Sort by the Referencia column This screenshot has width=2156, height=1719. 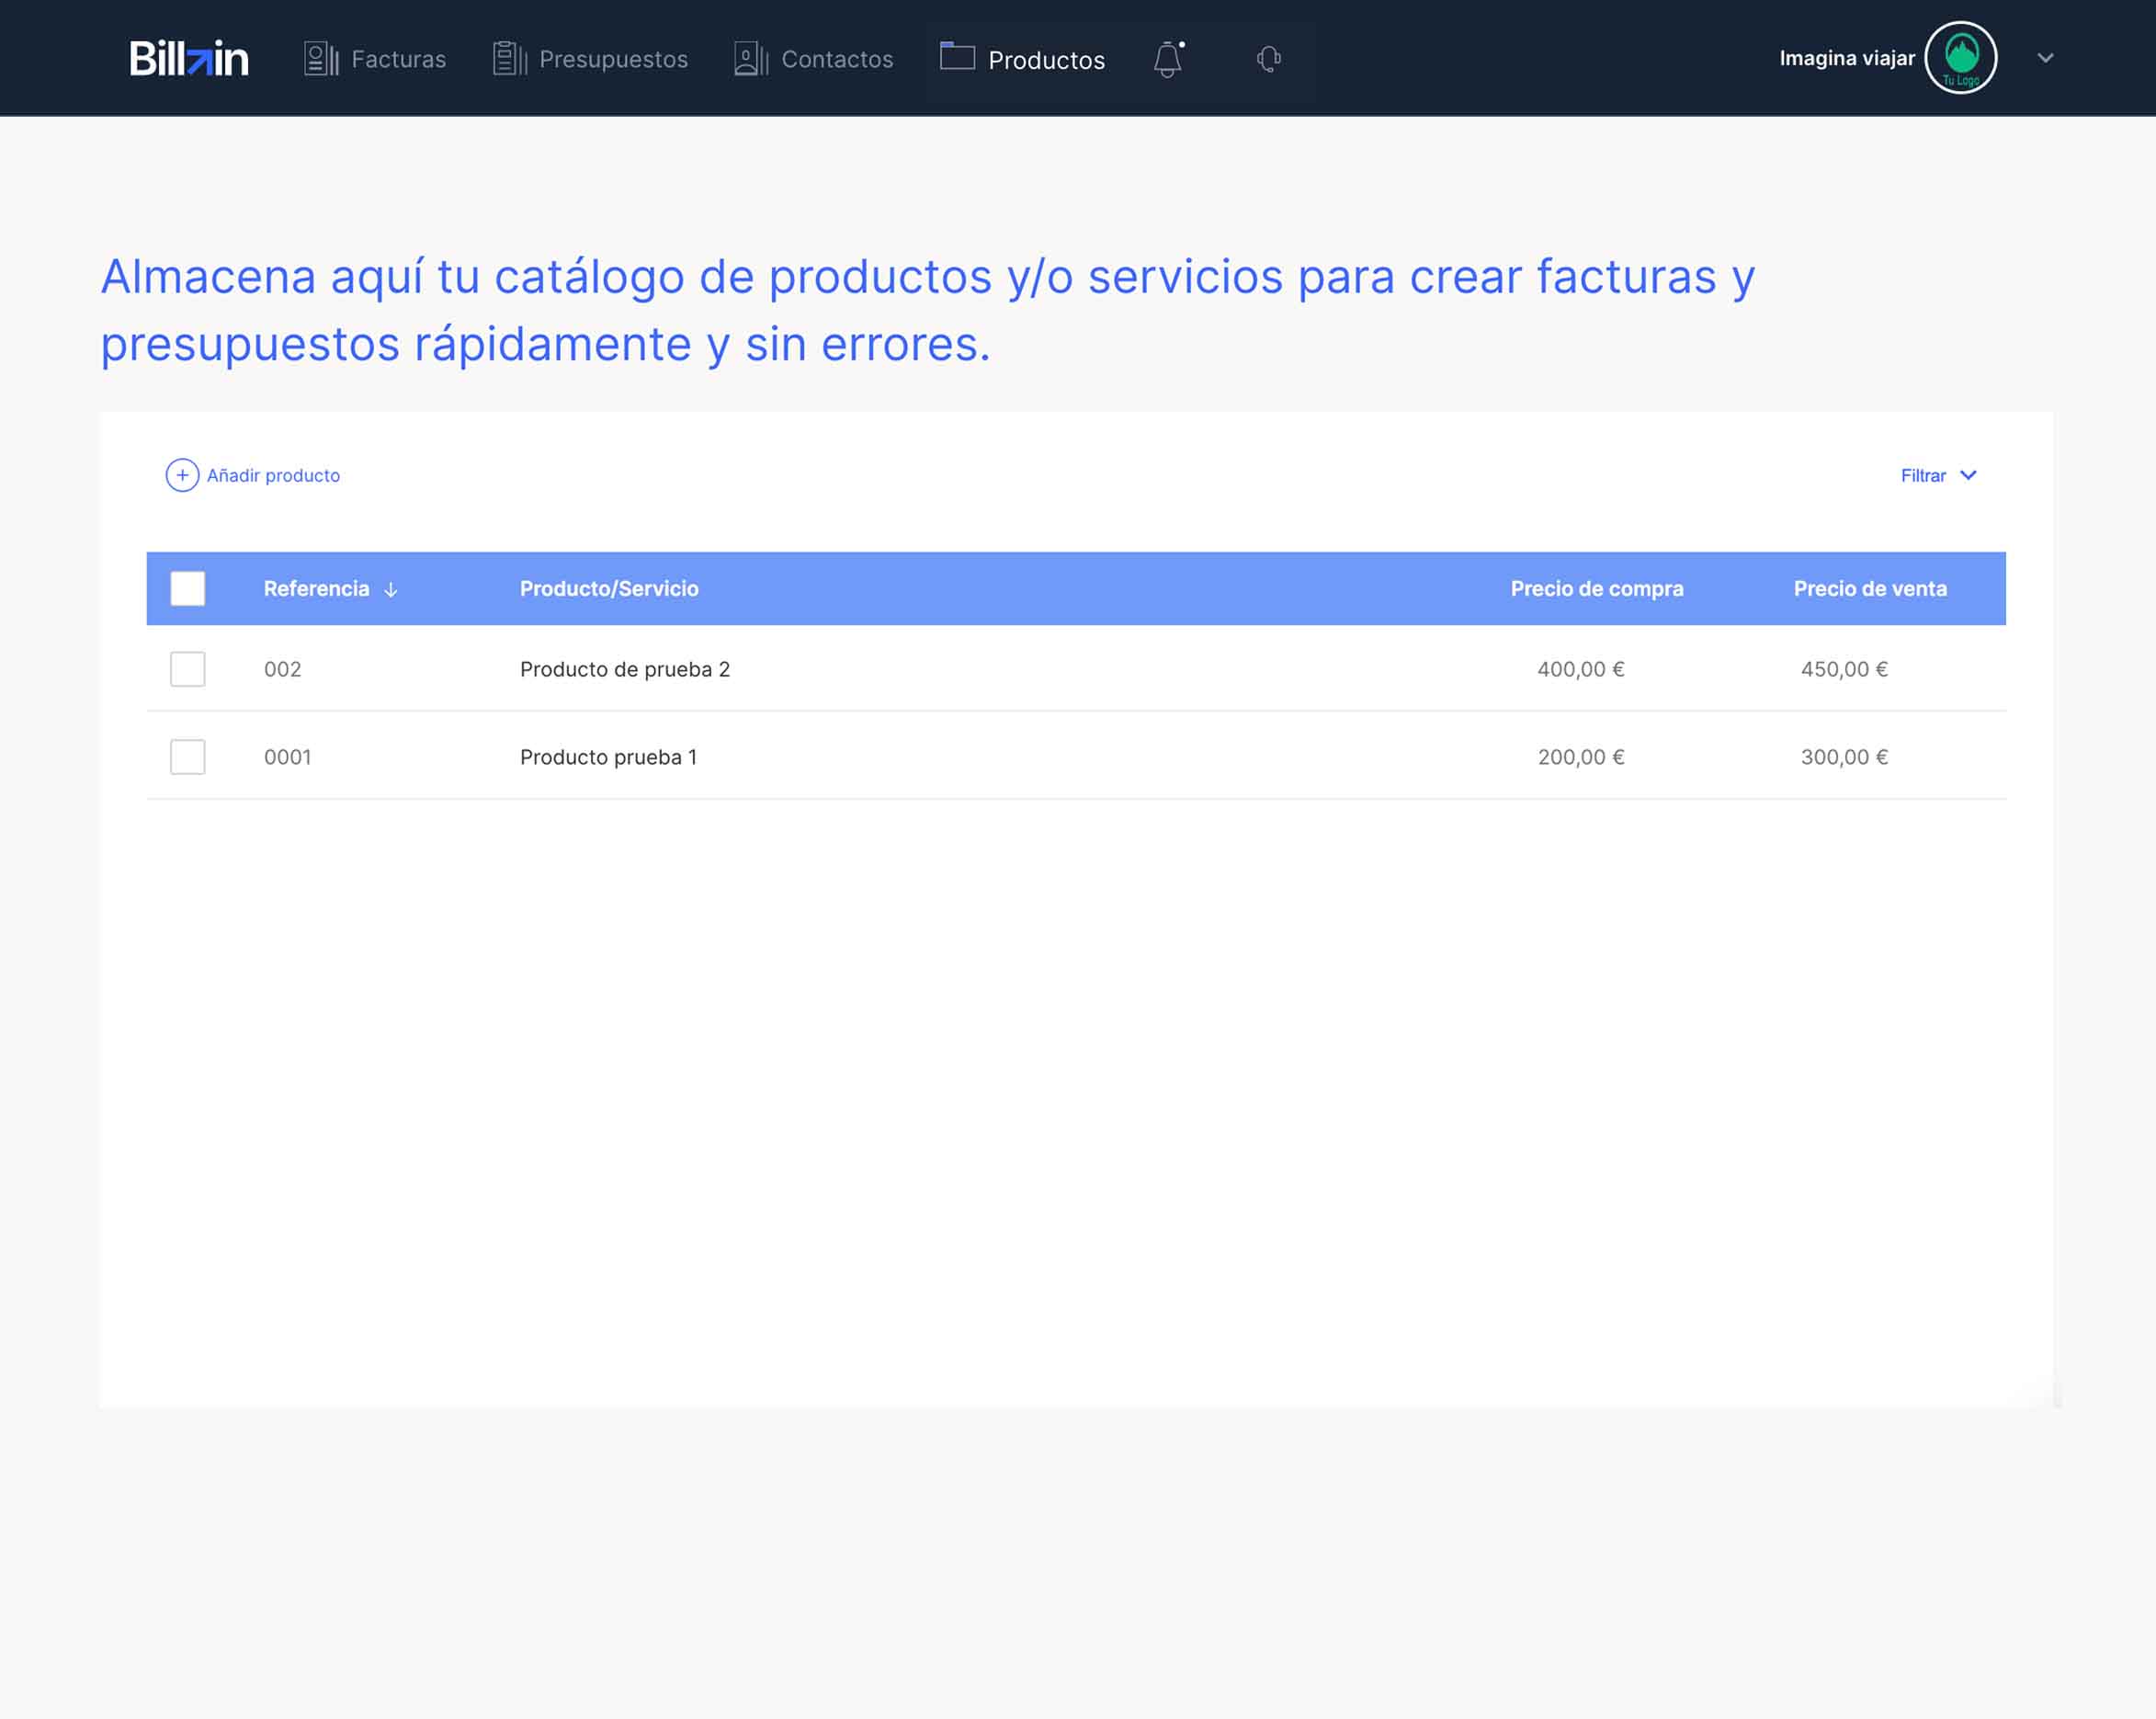(x=316, y=588)
